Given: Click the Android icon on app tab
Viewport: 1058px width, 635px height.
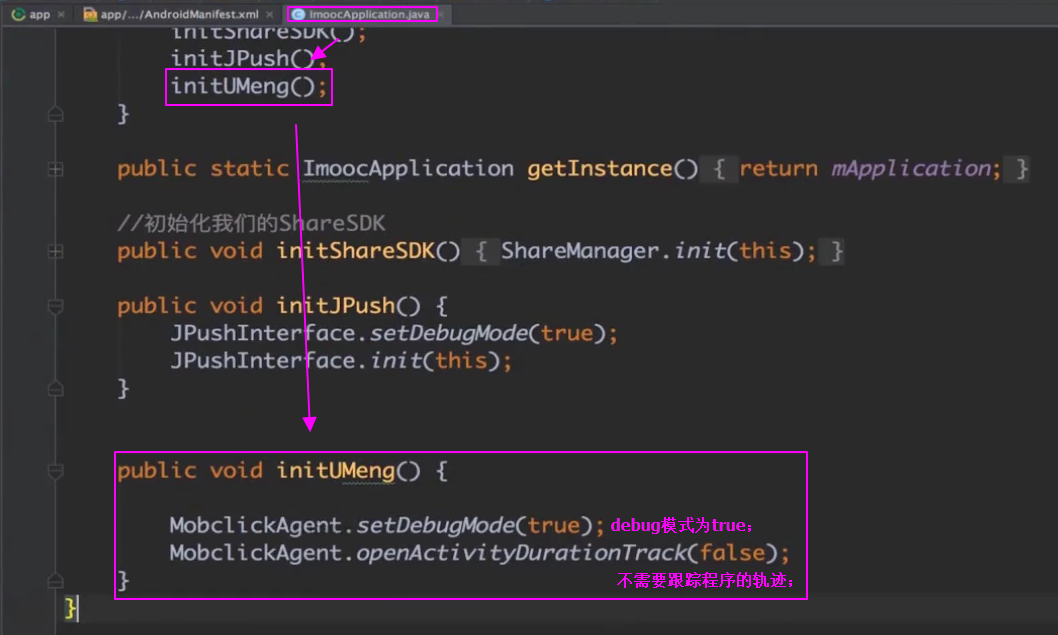Looking at the screenshot, I should pos(18,14).
